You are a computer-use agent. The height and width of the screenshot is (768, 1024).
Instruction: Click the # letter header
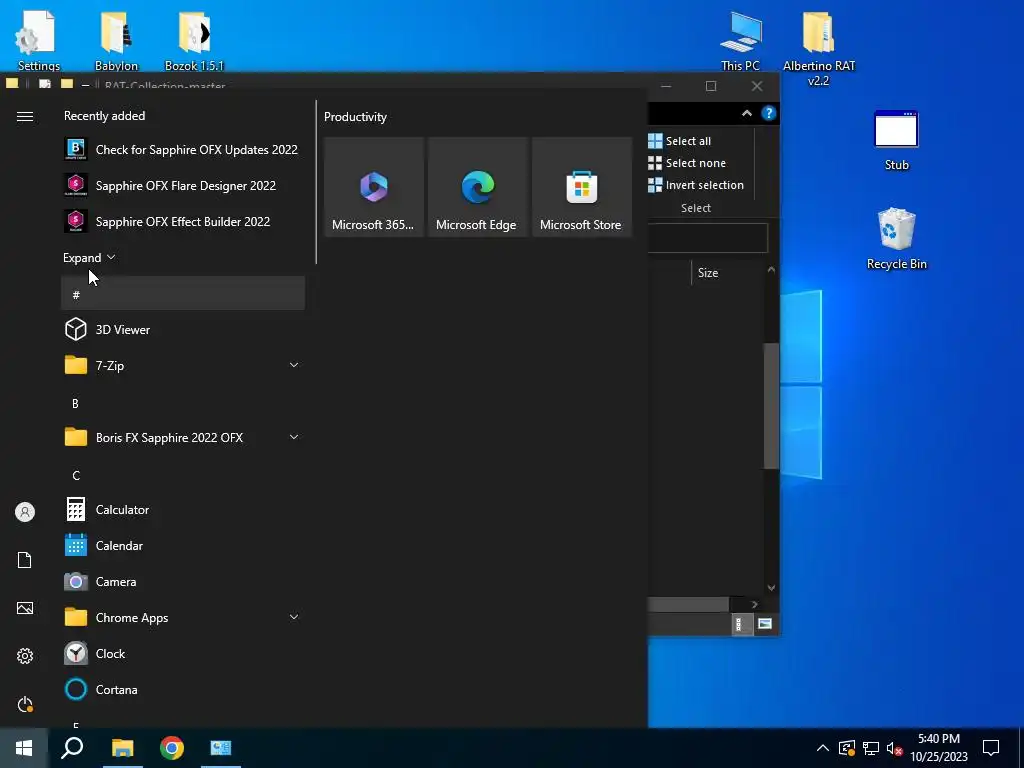click(183, 294)
